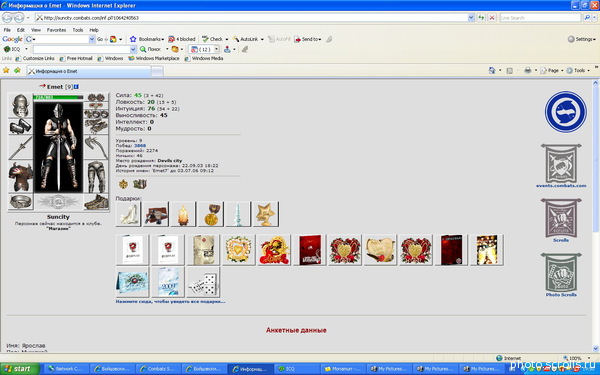Click the Stop loading X button
The width and height of the screenshot is (600, 375).
[492, 18]
